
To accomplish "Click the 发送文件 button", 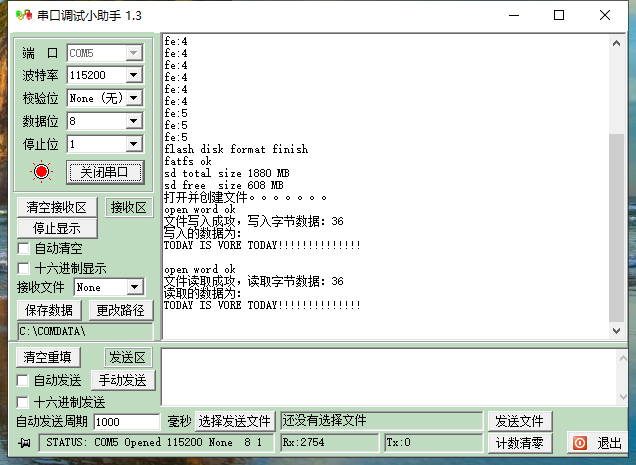I will click(x=520, y=421).
